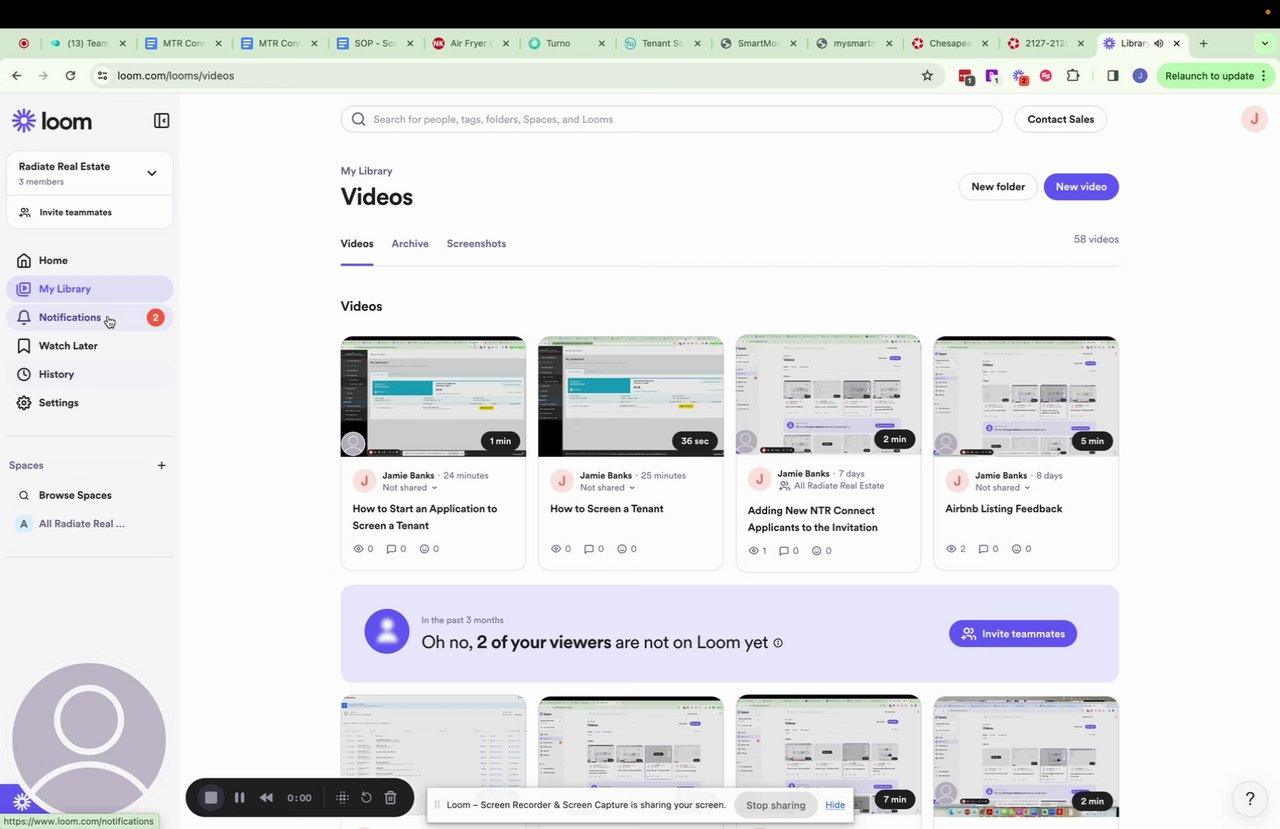
Task: Collapse the Loom sidebar panel icon
Action: pos(161,121)
